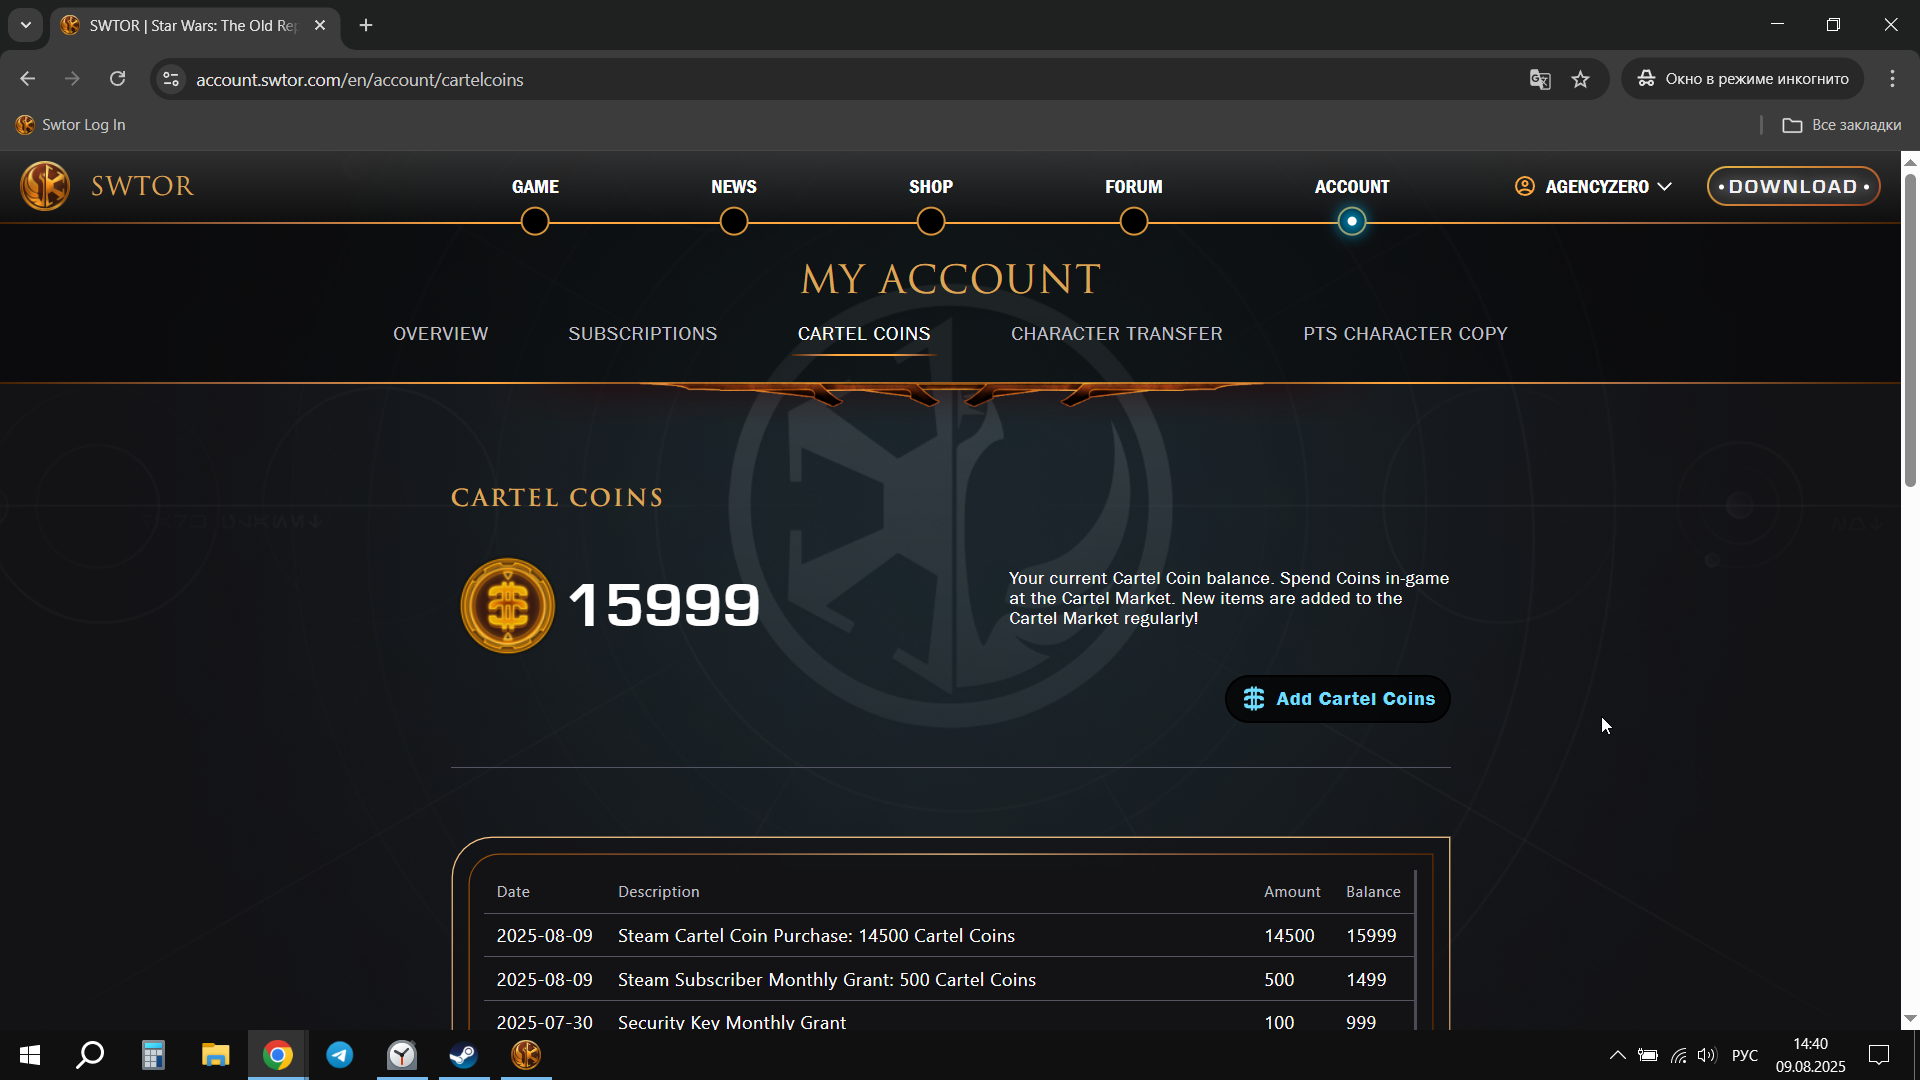
Task: Click the '1499' balance cell
Action: [1365, 980]
